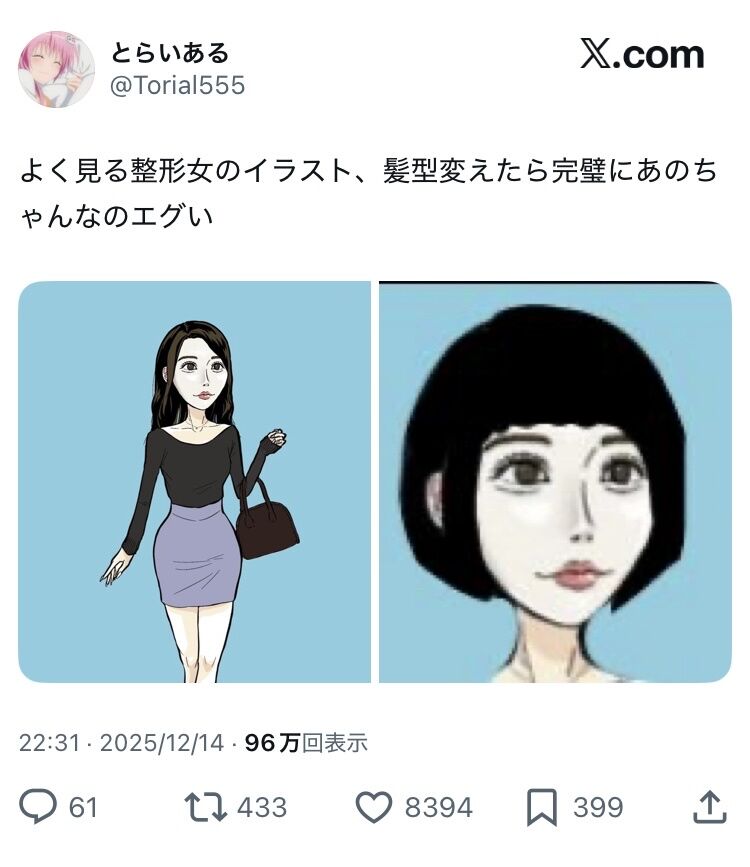Open the 399 bookmarks count
750x867 pixels.
598,807
